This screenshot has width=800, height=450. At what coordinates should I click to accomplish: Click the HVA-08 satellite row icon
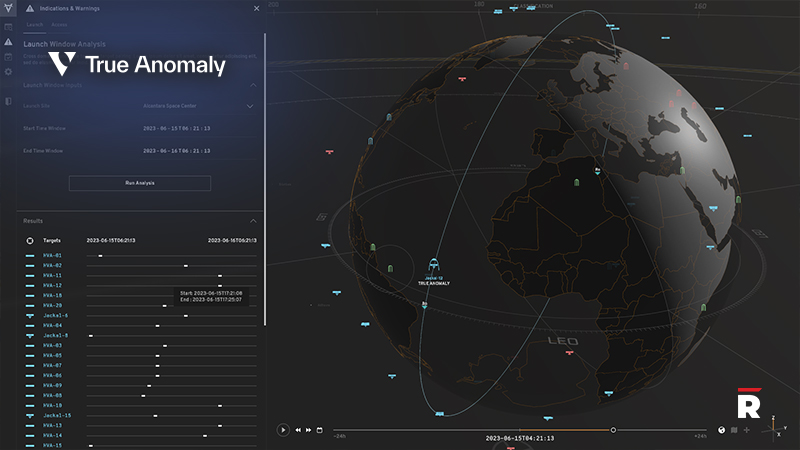point(30,395)
